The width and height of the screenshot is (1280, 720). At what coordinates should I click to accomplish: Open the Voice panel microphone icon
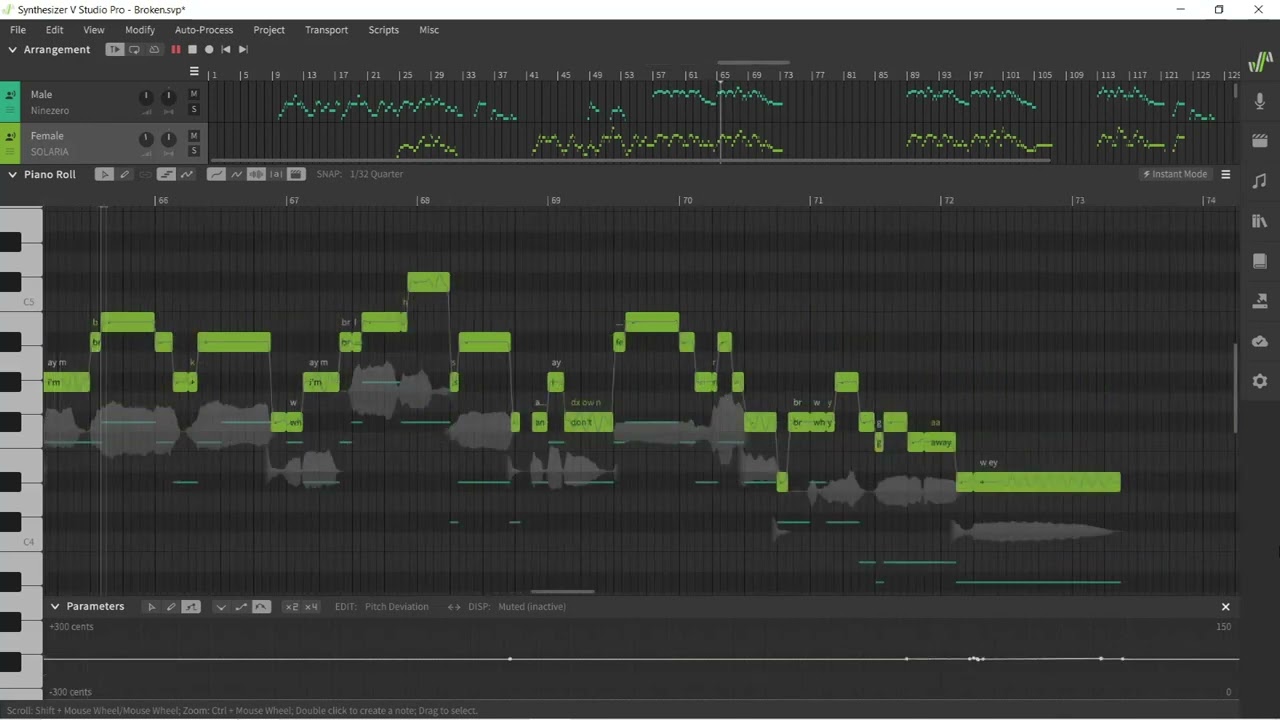pos(1260,101)
